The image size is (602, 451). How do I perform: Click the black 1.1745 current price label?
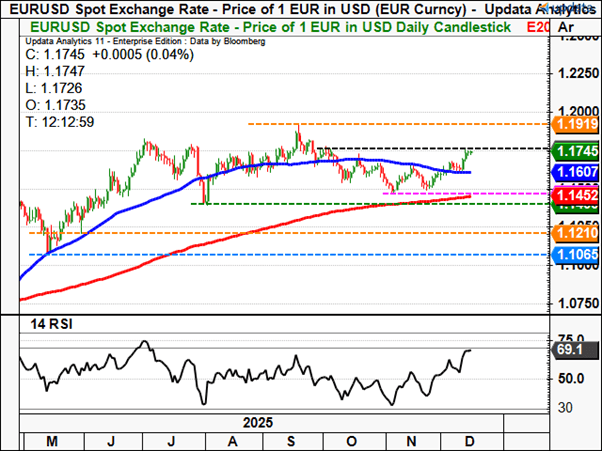coord(574,150)
